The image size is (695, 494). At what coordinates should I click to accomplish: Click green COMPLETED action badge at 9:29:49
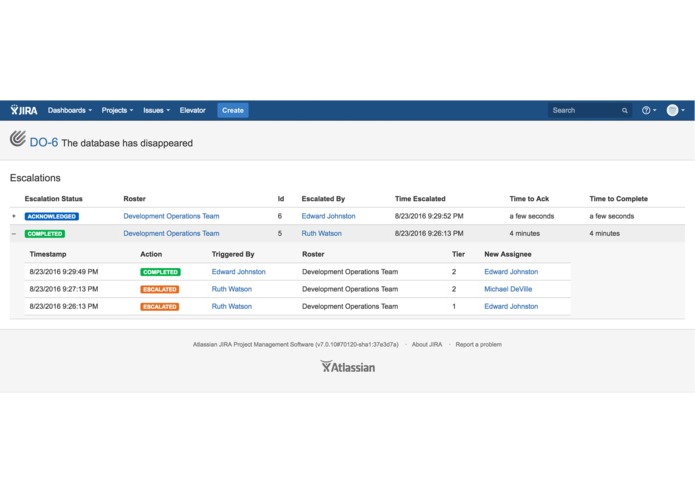click(160, 272)
